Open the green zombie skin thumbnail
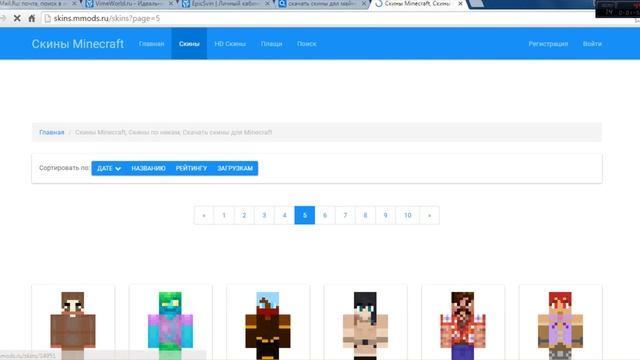Viewport: 640px width, 360px height. [170, 325]
